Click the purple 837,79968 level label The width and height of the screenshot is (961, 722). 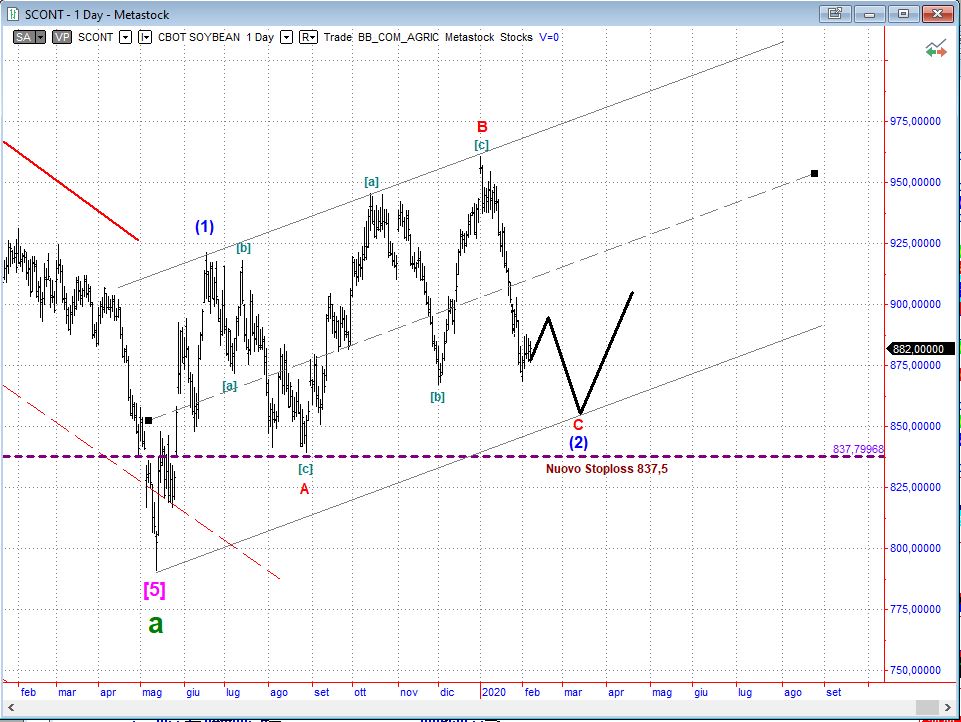[858, 449]
